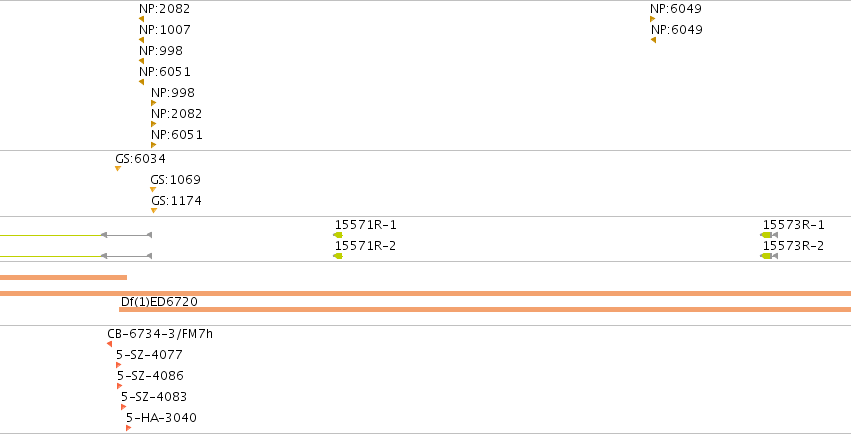Viewport: 851px width, 434px height.
Task: Select the CB-6734-3/FM7h insertion arrow
Action: click(110, 344)
